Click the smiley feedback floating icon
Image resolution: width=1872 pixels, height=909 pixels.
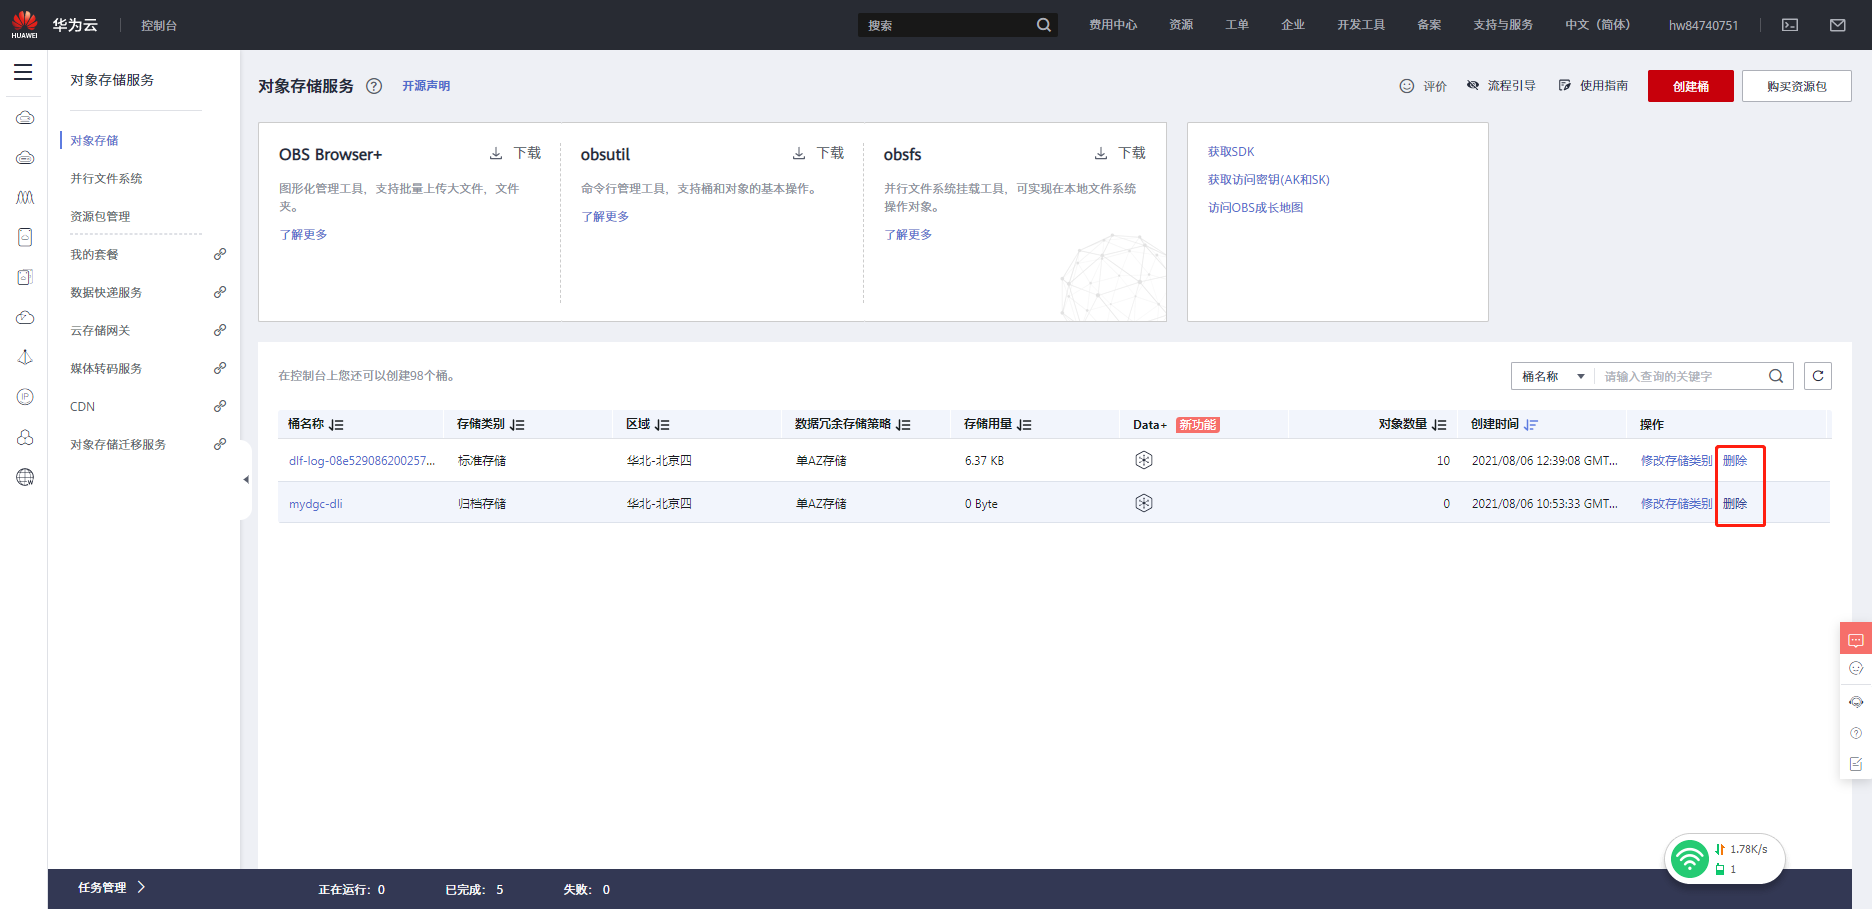[1856, 669]
